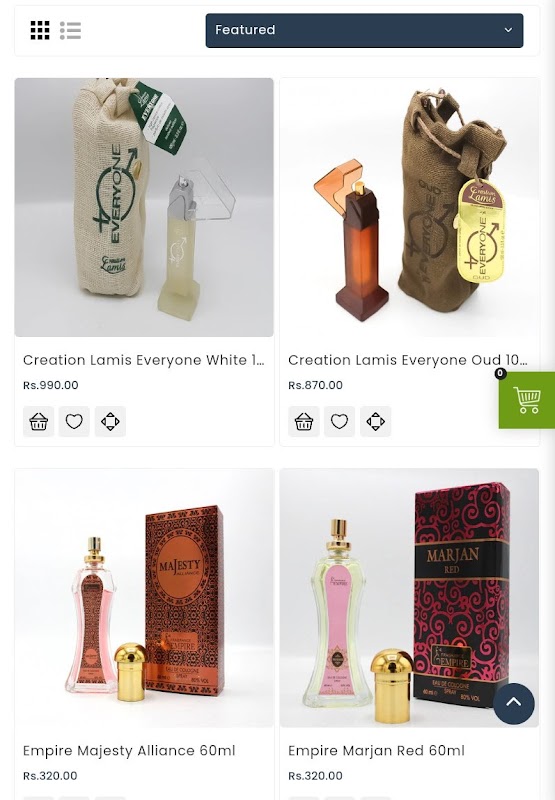Open quick view for Everyone Oud perfume
This screenshot has height=800, width=555.
[x=375, y=421]
